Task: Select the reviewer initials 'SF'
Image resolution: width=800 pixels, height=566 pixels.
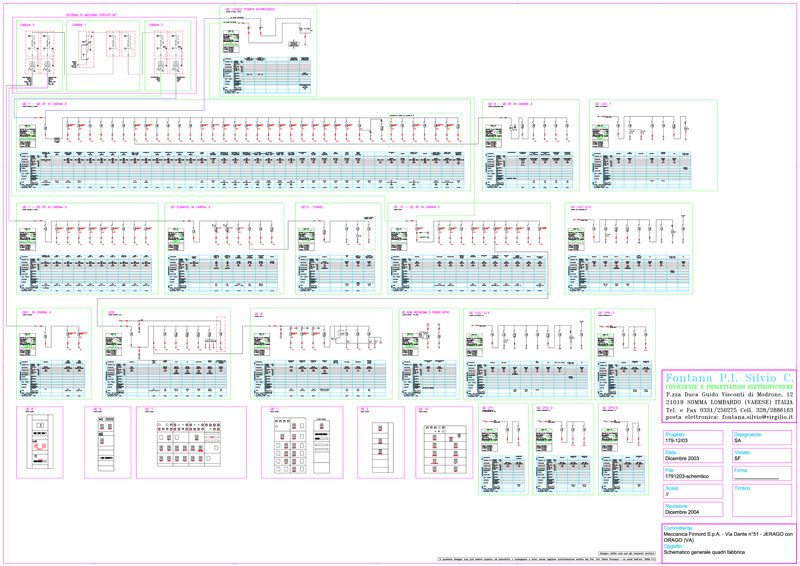Action: tap(737, 458)
